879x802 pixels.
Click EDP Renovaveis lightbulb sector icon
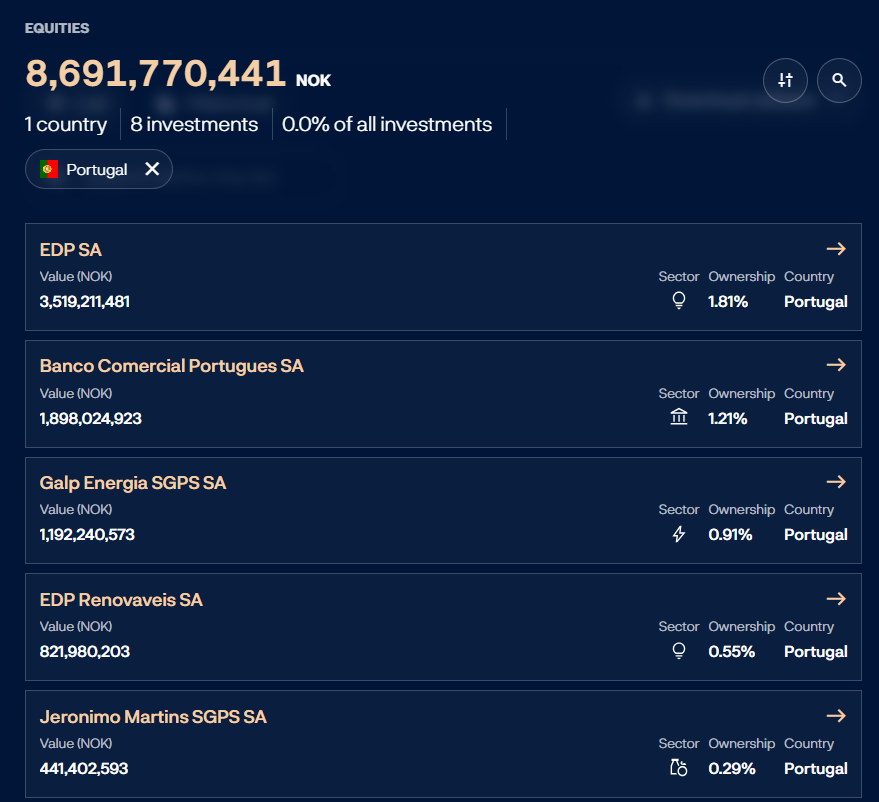coord(679,652)
